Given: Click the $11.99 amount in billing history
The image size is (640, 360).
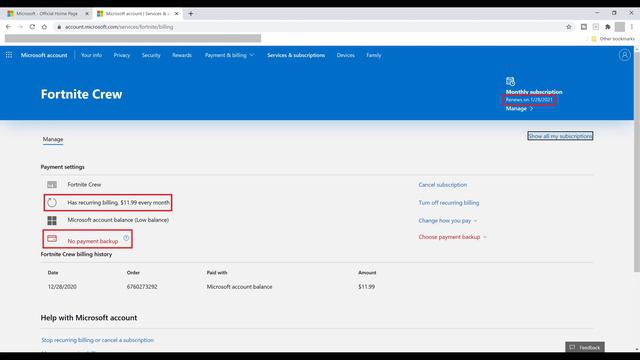Looking at the screenshot, I should (x=367, y=287).
